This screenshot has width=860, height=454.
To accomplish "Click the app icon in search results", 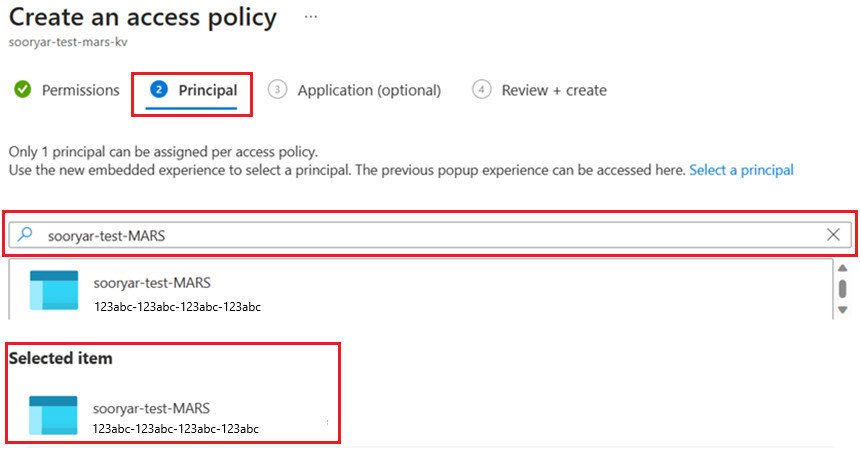I will tap(54, 291).
